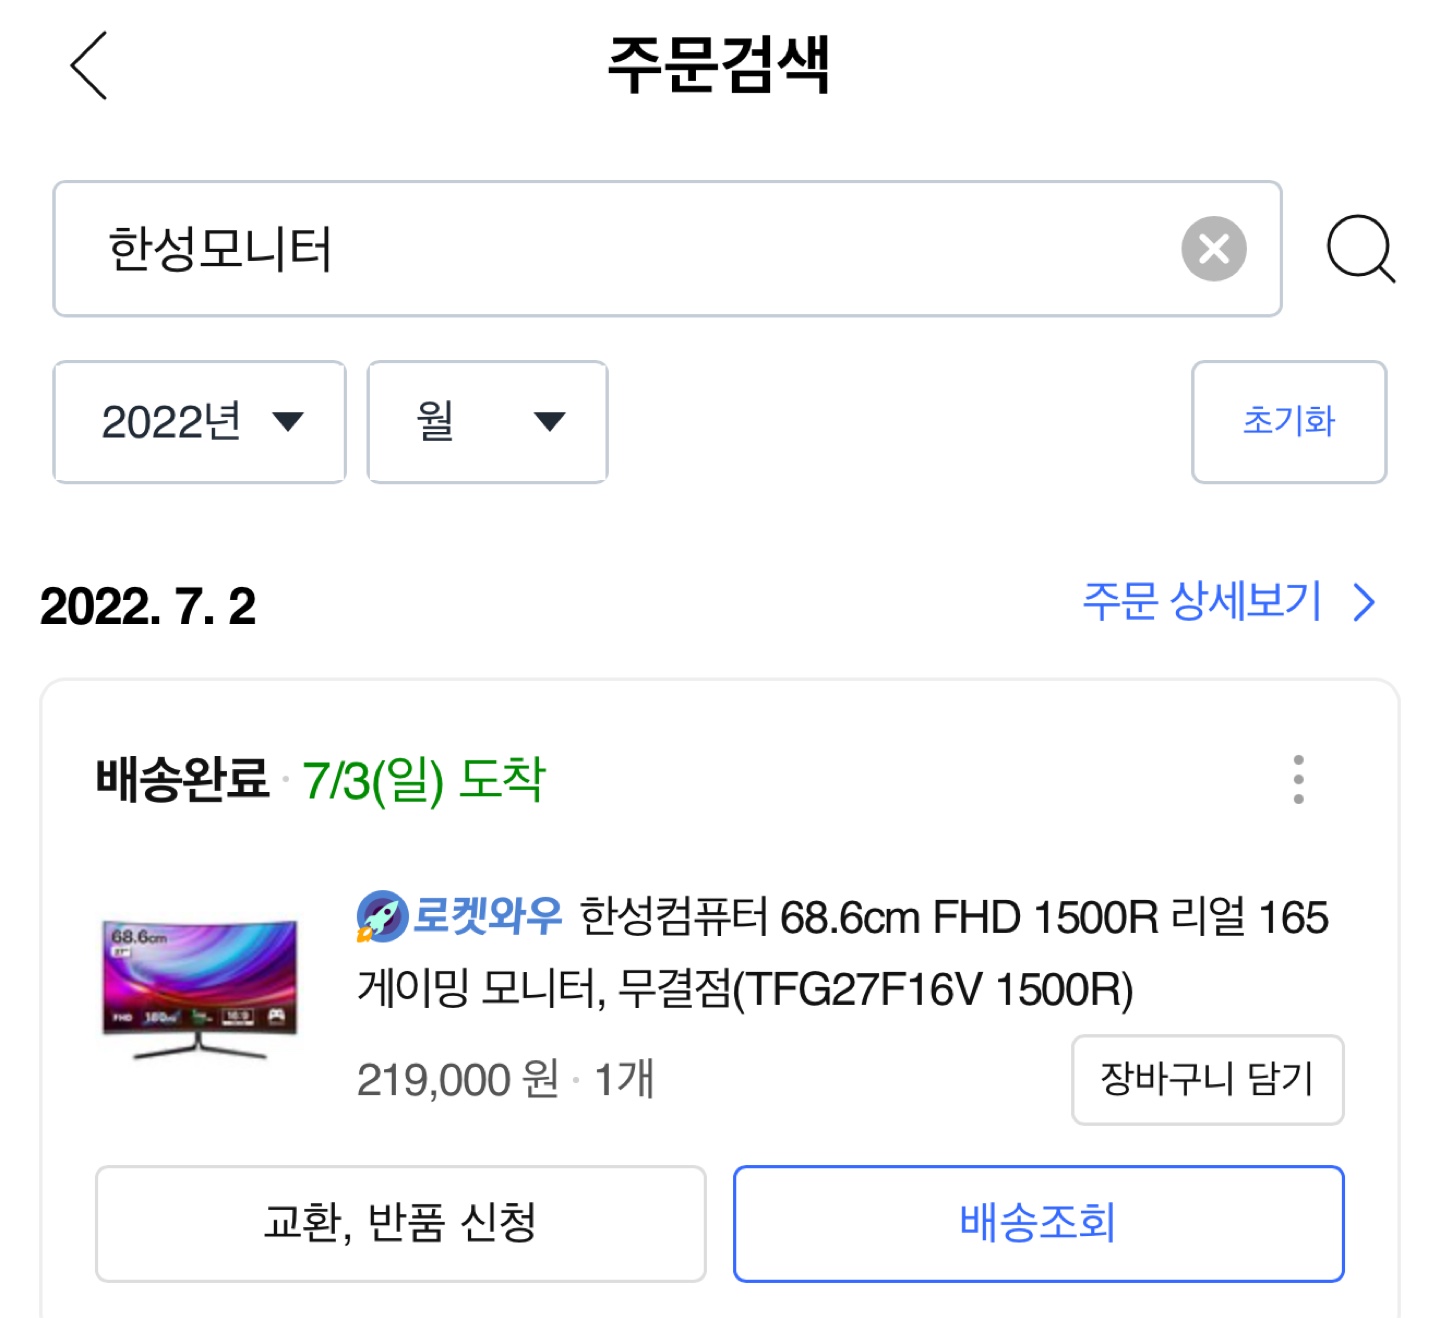Screen dimensions: 1440x1318
Task: Expand order details via the chevron arrow
Action: [1364, 603]
